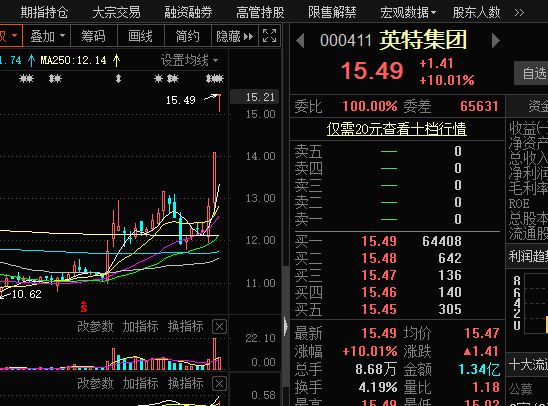Go to next stock with right arrow
This screenshot has width=548, height=406.
[x=495, y=41]
